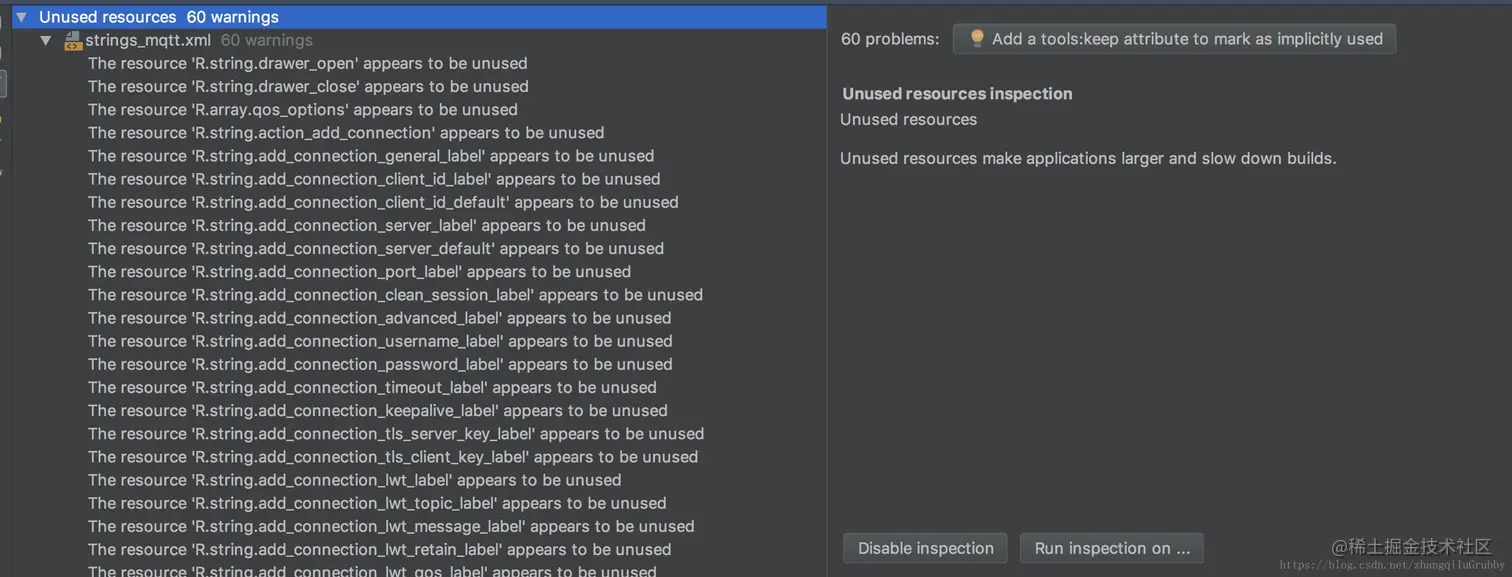Select the add_connection_password_label warning
Image resolution: width=1512 pixels, height=577 pixels.
[380, 364]
